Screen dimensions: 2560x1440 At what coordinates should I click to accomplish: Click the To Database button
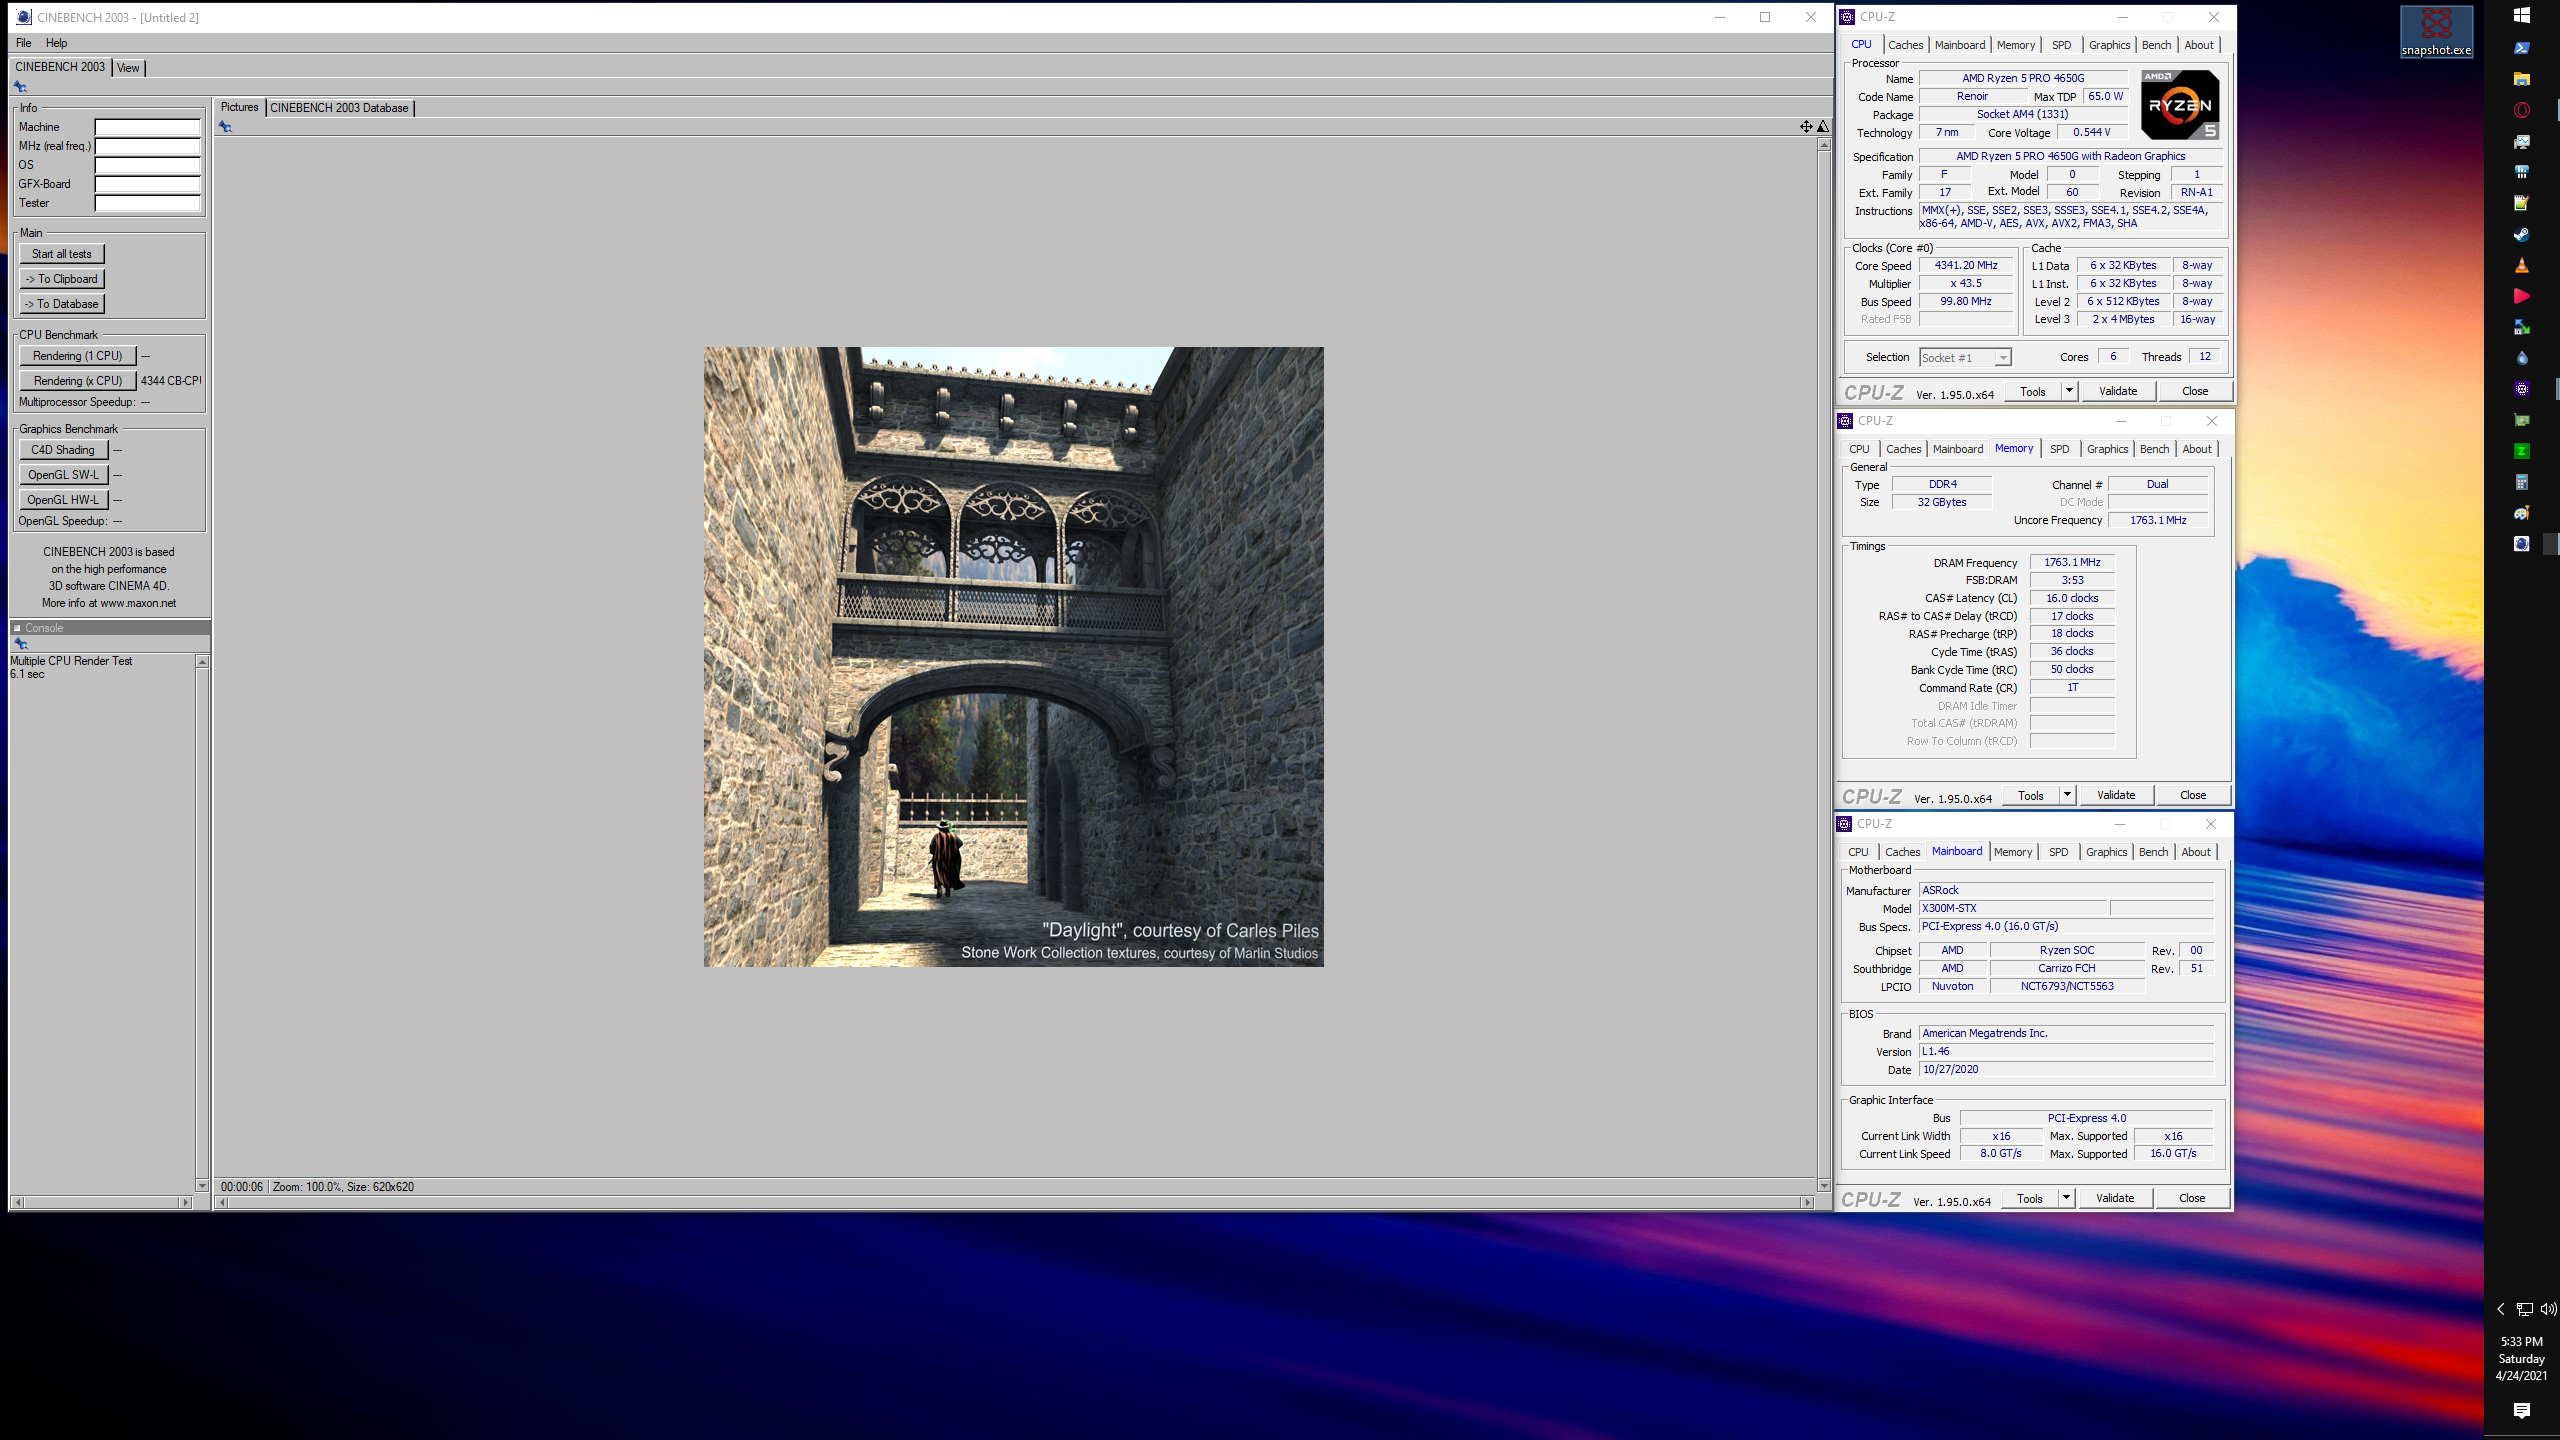pos(62,304)
